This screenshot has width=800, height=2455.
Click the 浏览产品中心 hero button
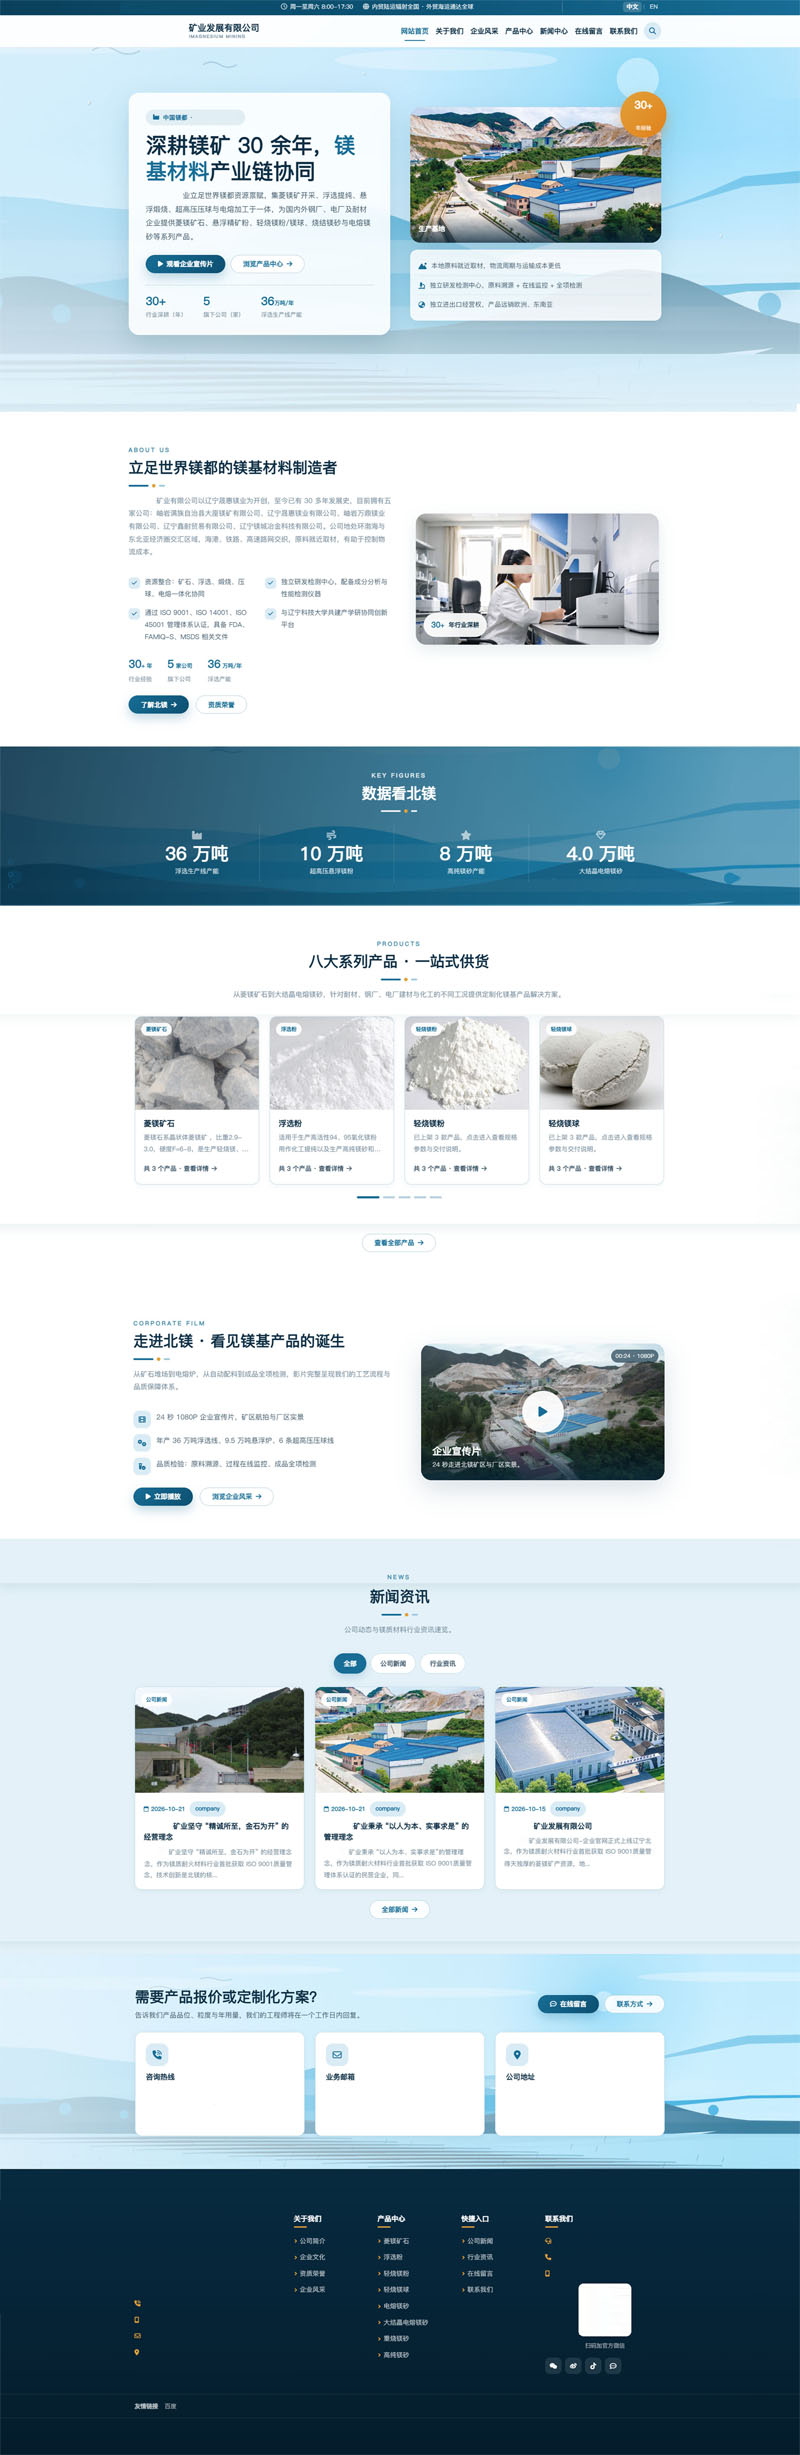click(268, 264)
